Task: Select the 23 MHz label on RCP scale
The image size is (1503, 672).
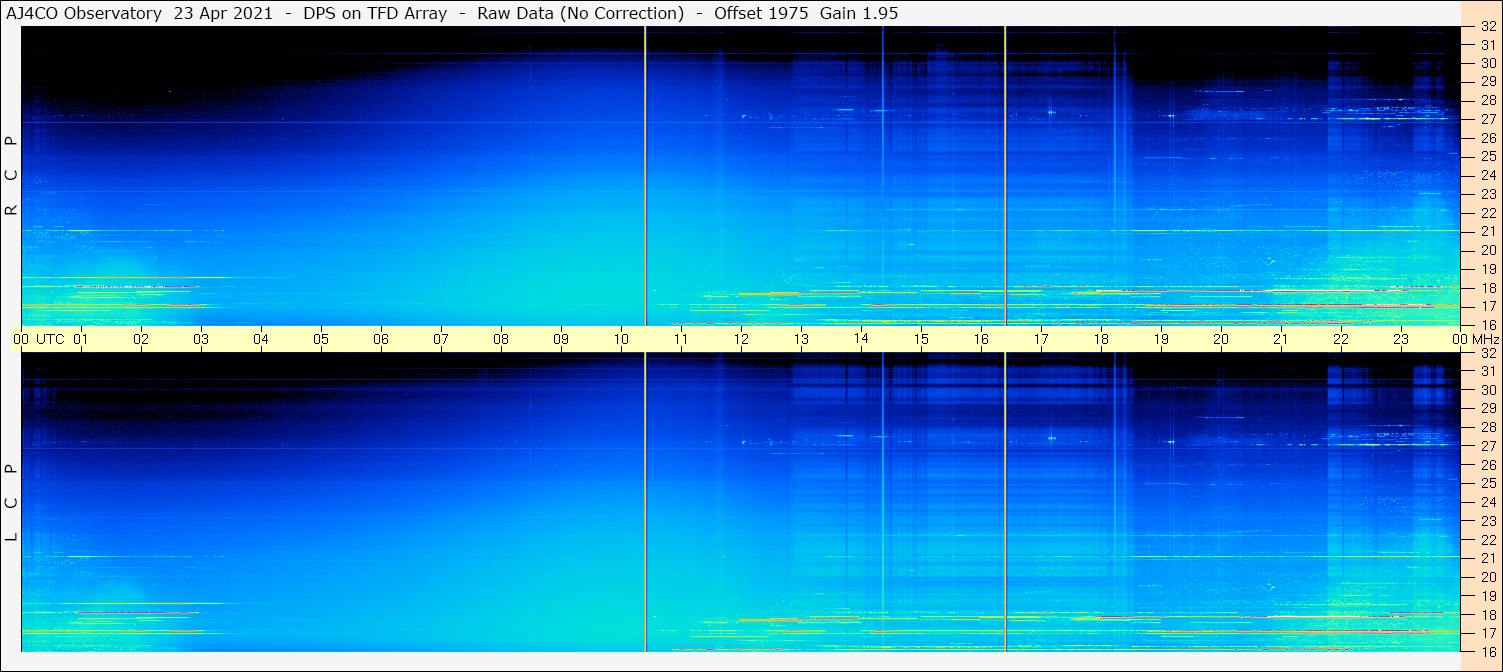Action: click(1487, 194)
